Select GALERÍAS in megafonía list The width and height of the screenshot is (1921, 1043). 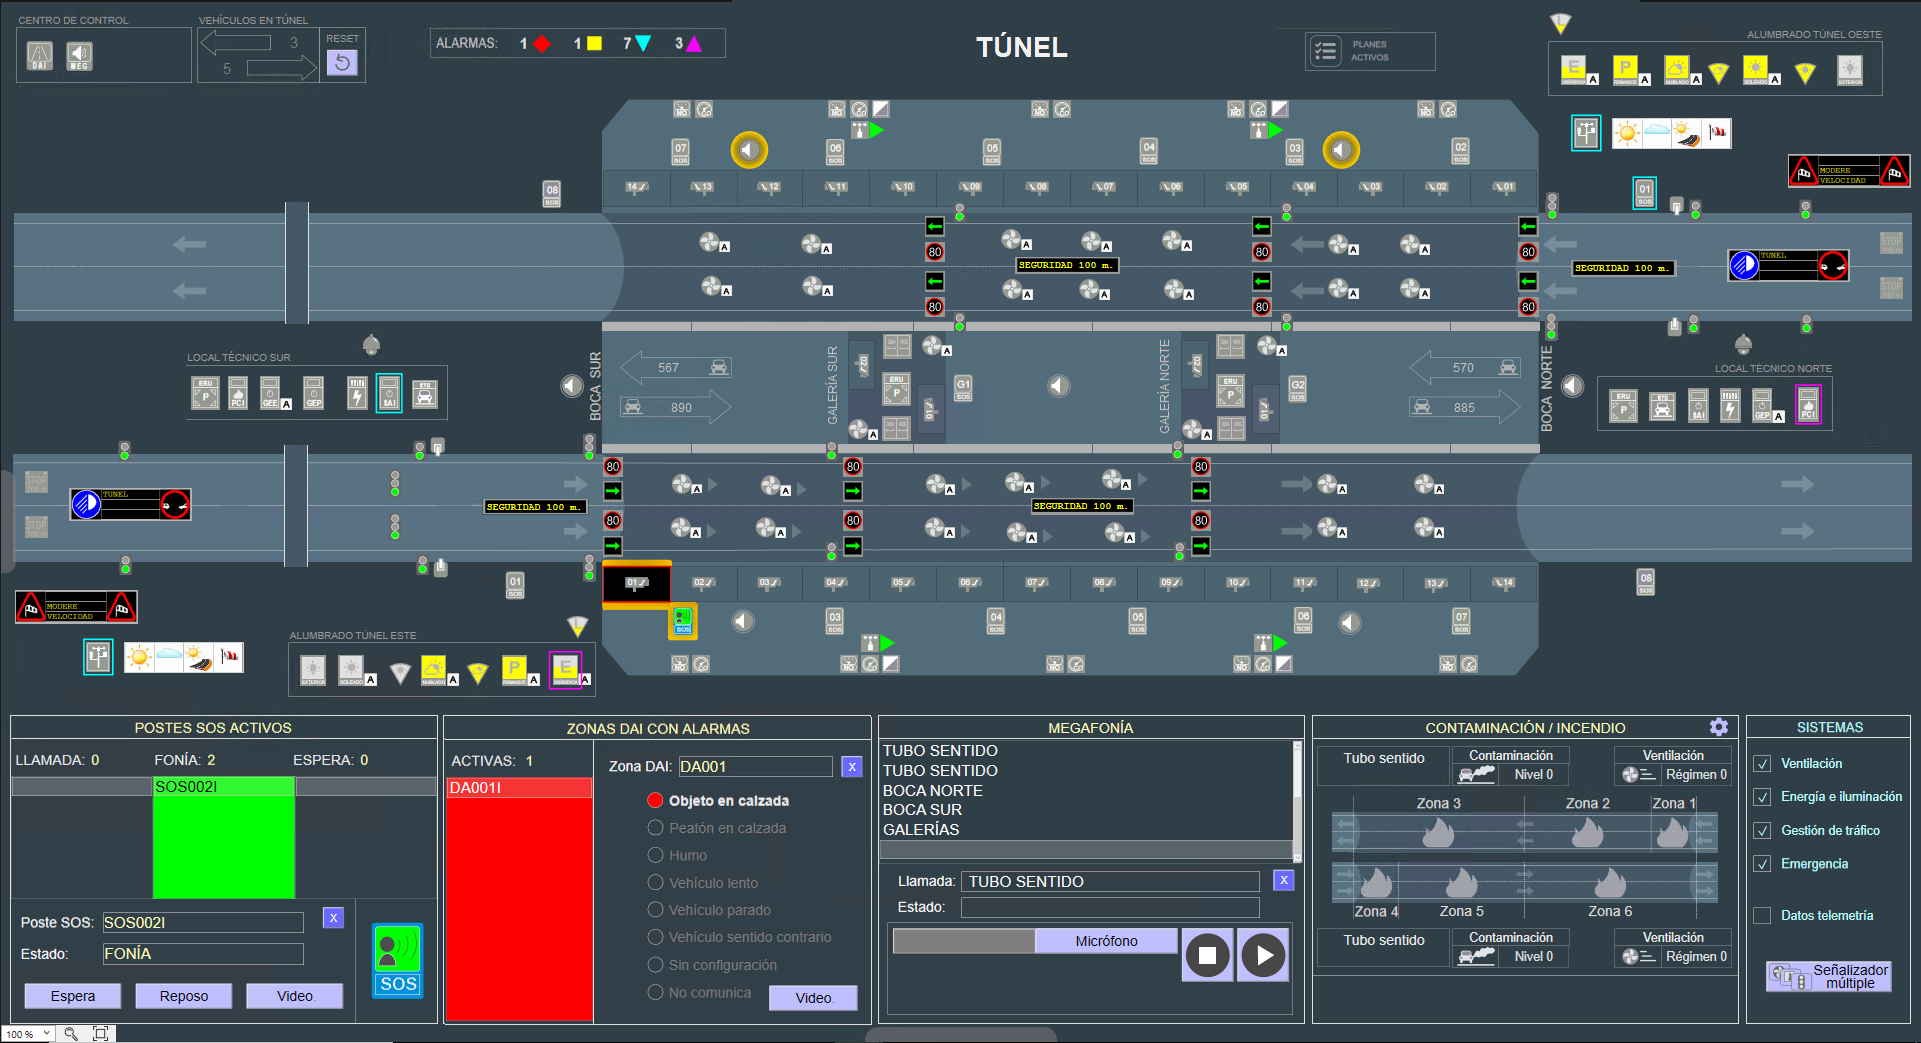click(920, 829)
